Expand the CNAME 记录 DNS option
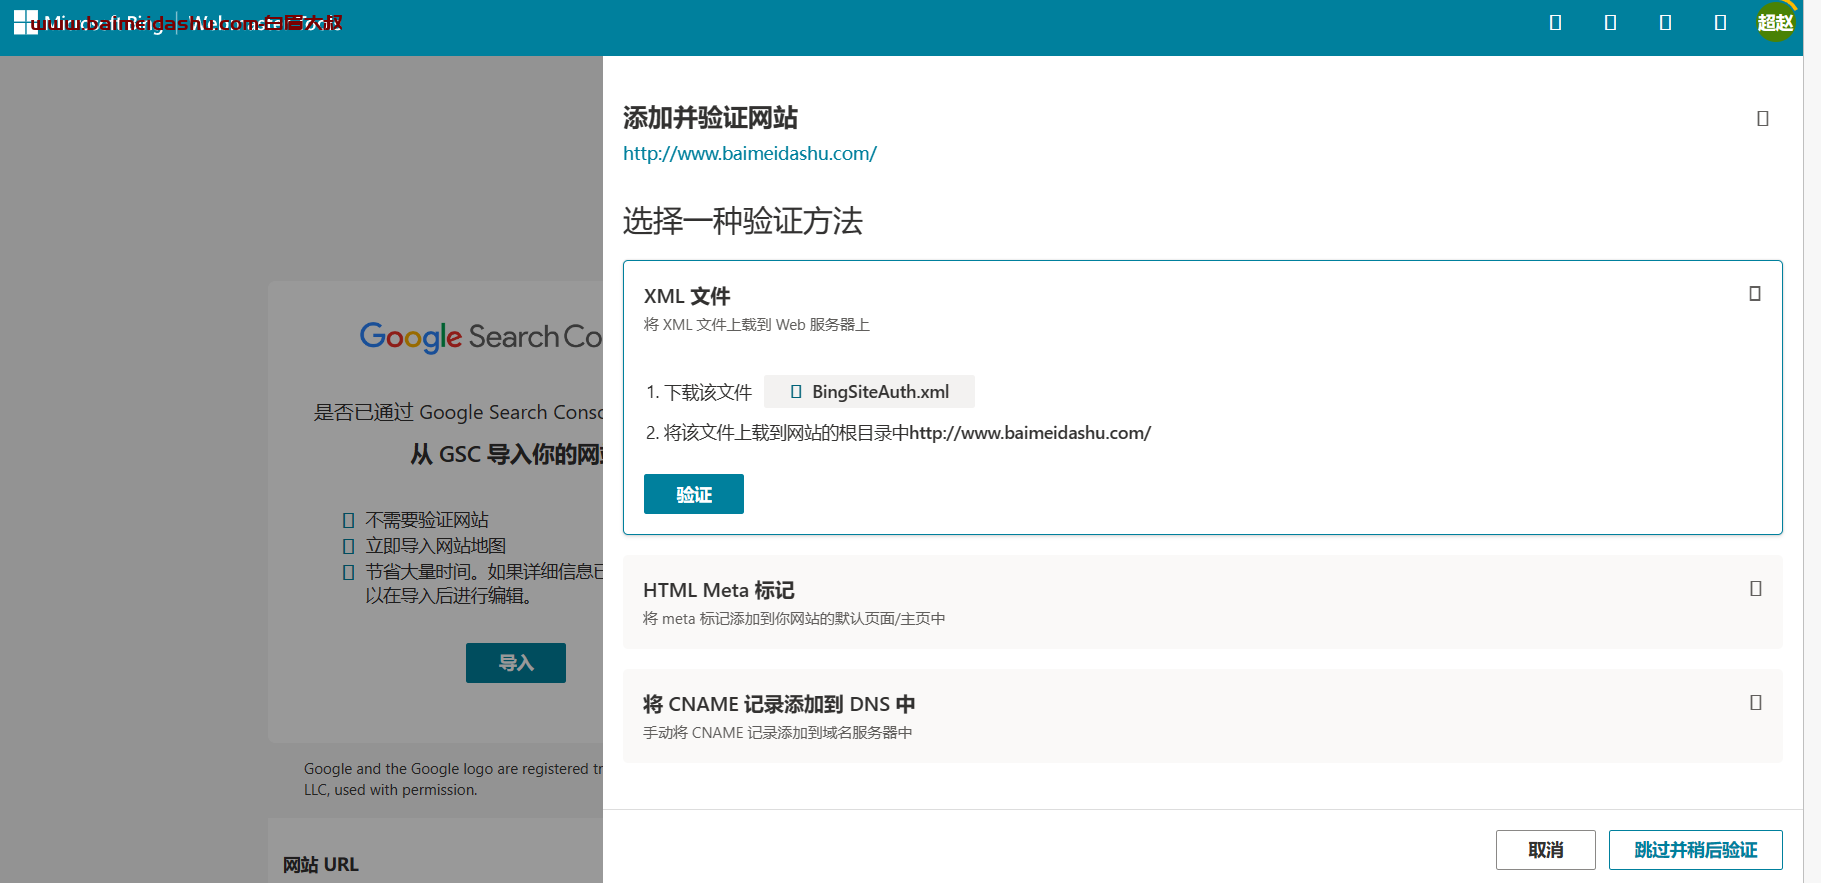 [x=1755, y=703]
